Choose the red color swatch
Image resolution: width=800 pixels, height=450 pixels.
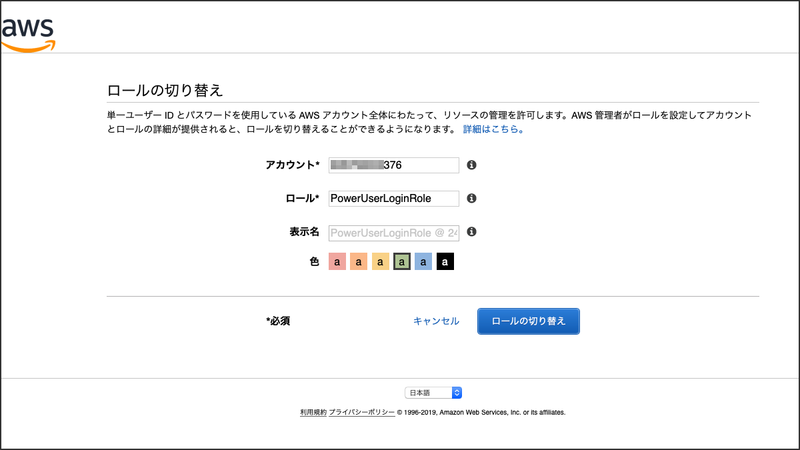pyautogui.click(x=337, y=262)
